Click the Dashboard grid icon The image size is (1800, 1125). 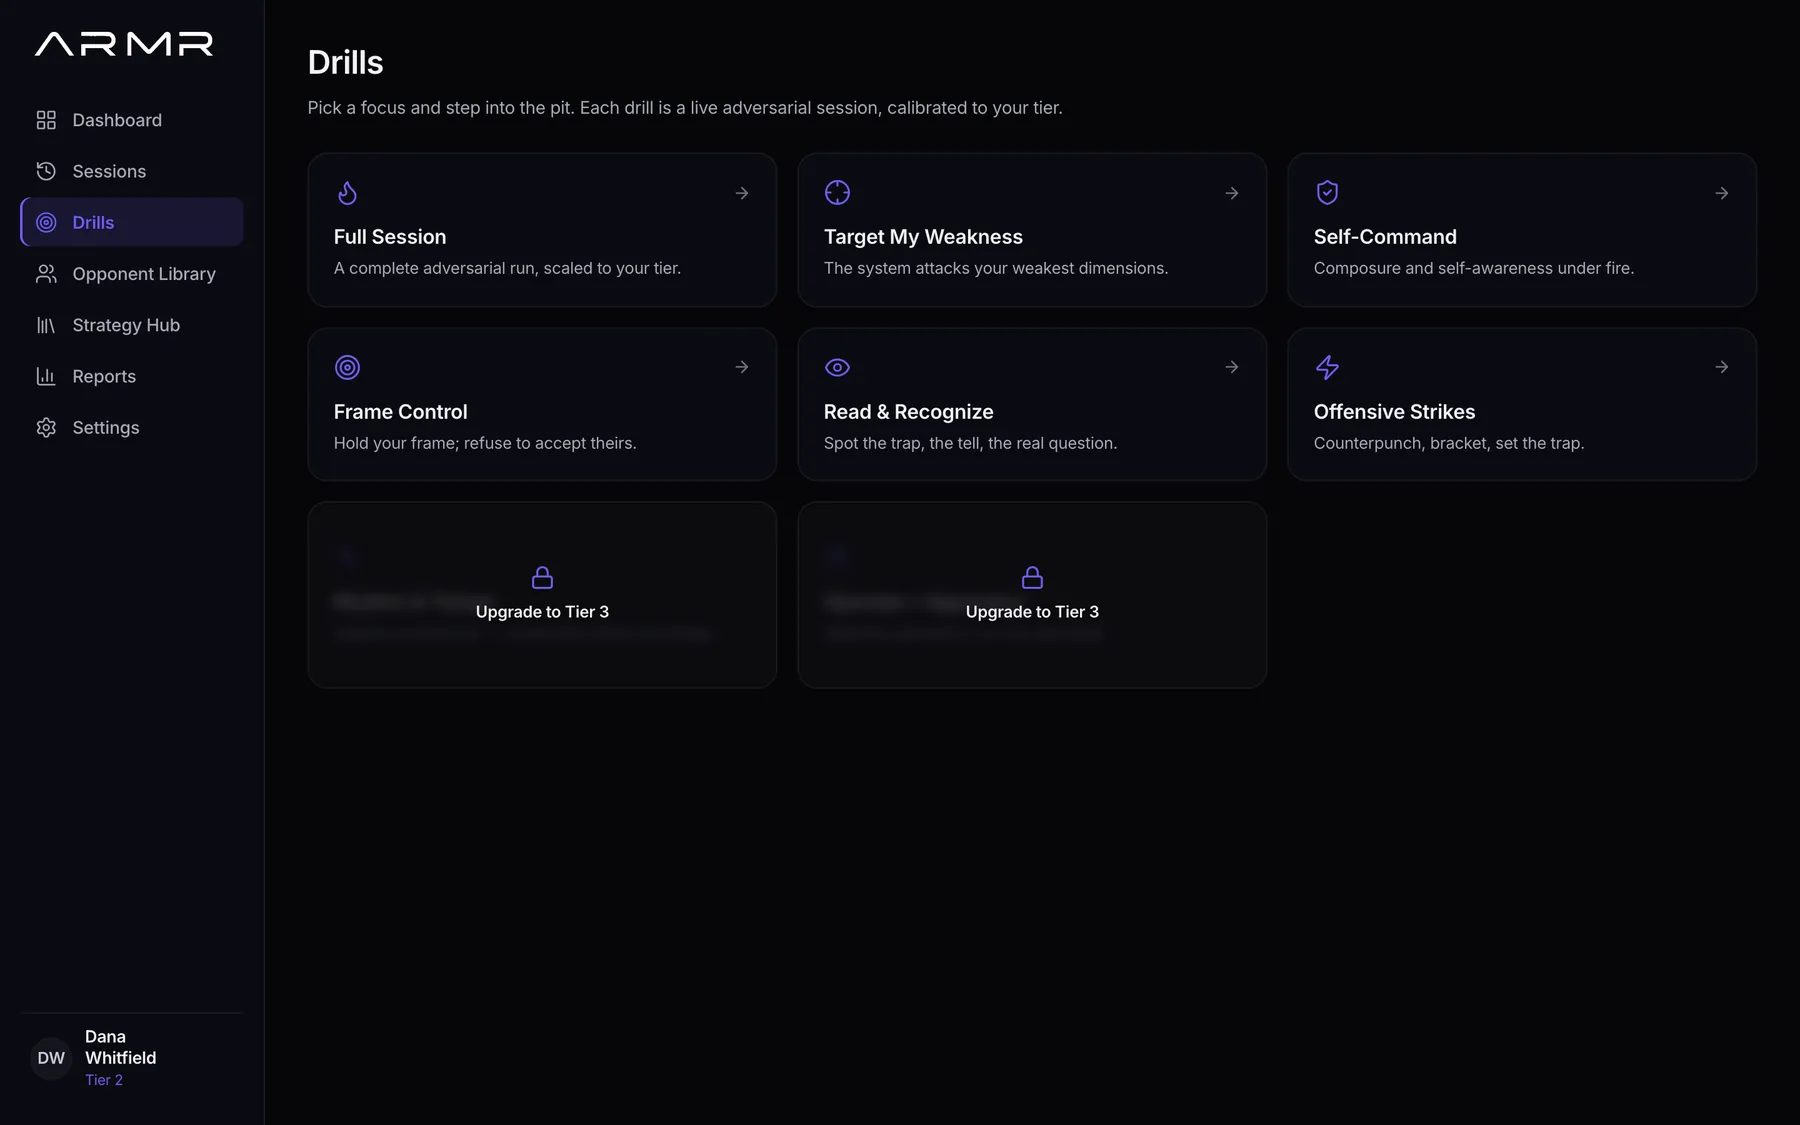[46, 120]
